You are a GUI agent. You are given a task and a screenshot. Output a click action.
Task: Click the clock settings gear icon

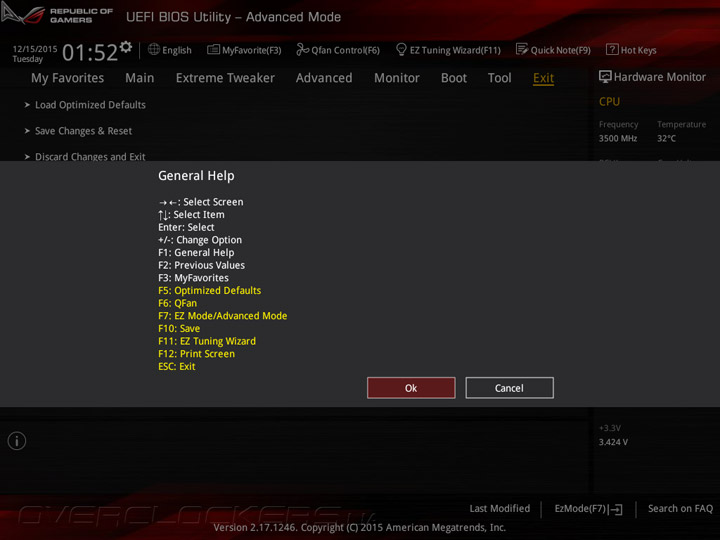pyautogui.click(x=125, y=47)
